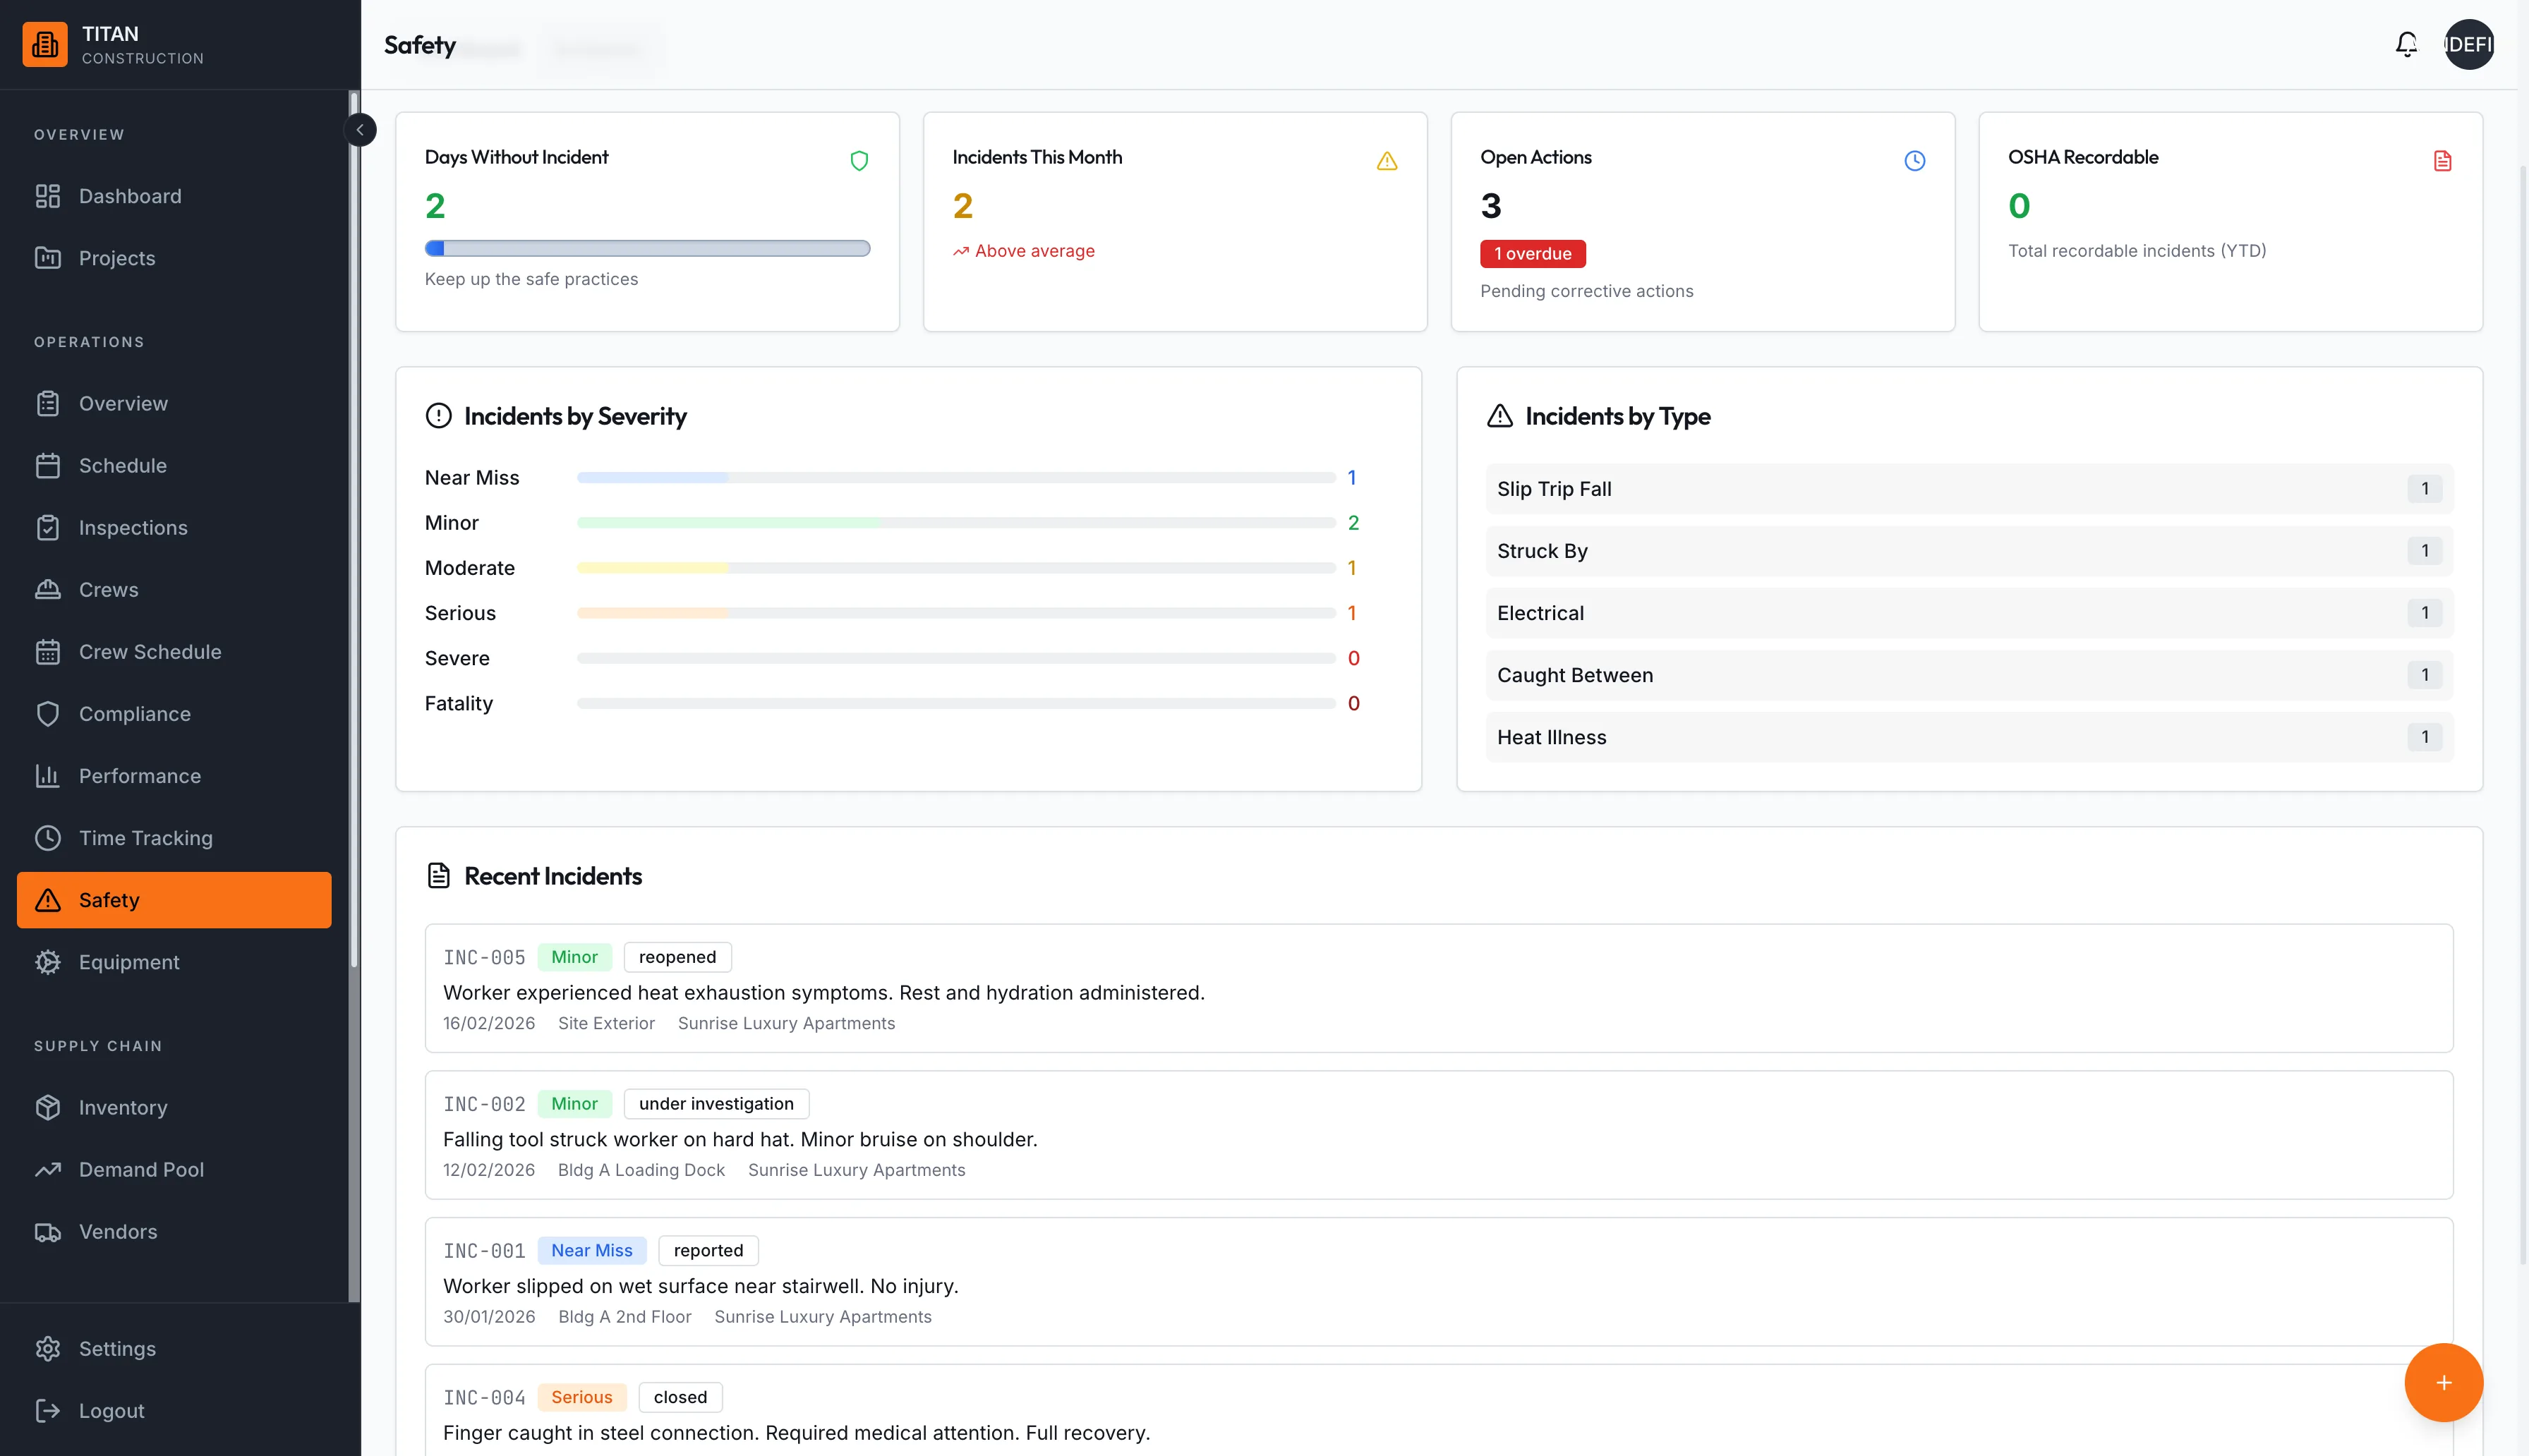The width and height of the screenshot is (2529, 1456).
Task: Click the Performance bar chart icon
Action: pyautogui.click(x=48, y=776)
